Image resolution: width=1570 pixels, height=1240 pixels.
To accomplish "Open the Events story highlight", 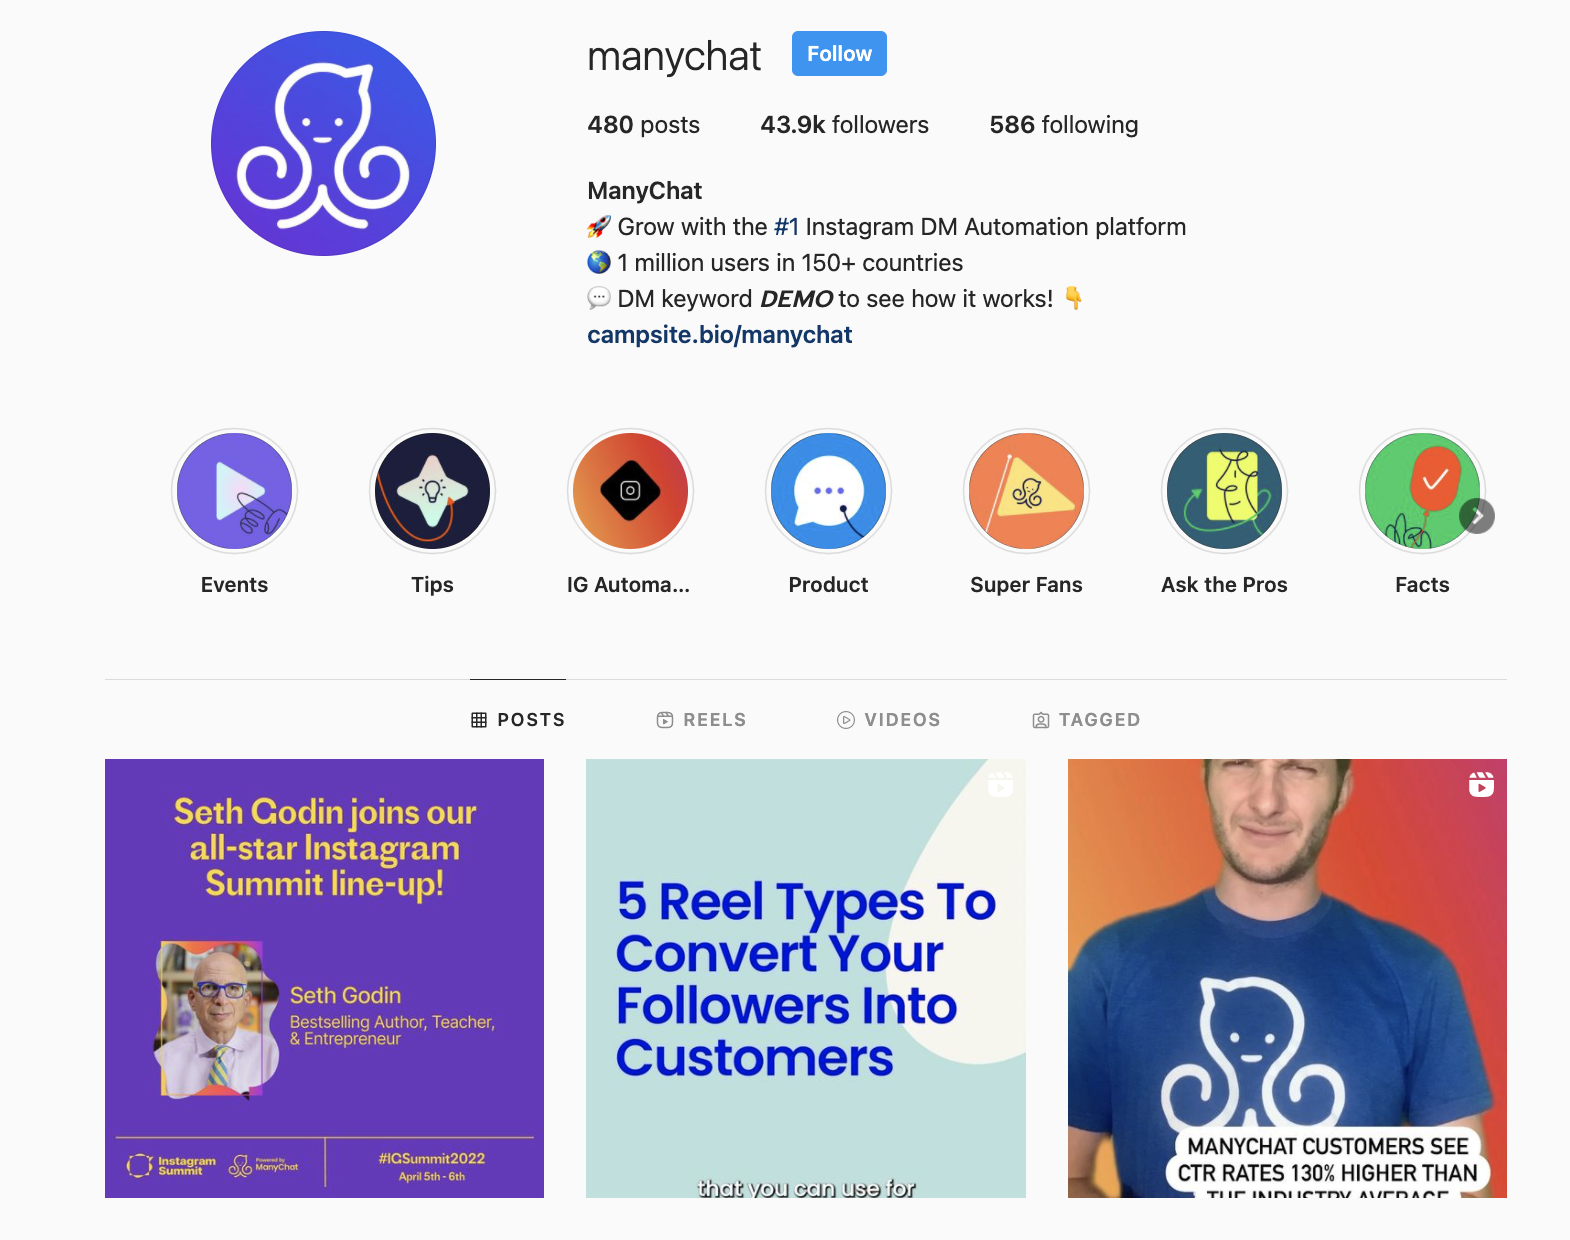I will tap(234, 491).
